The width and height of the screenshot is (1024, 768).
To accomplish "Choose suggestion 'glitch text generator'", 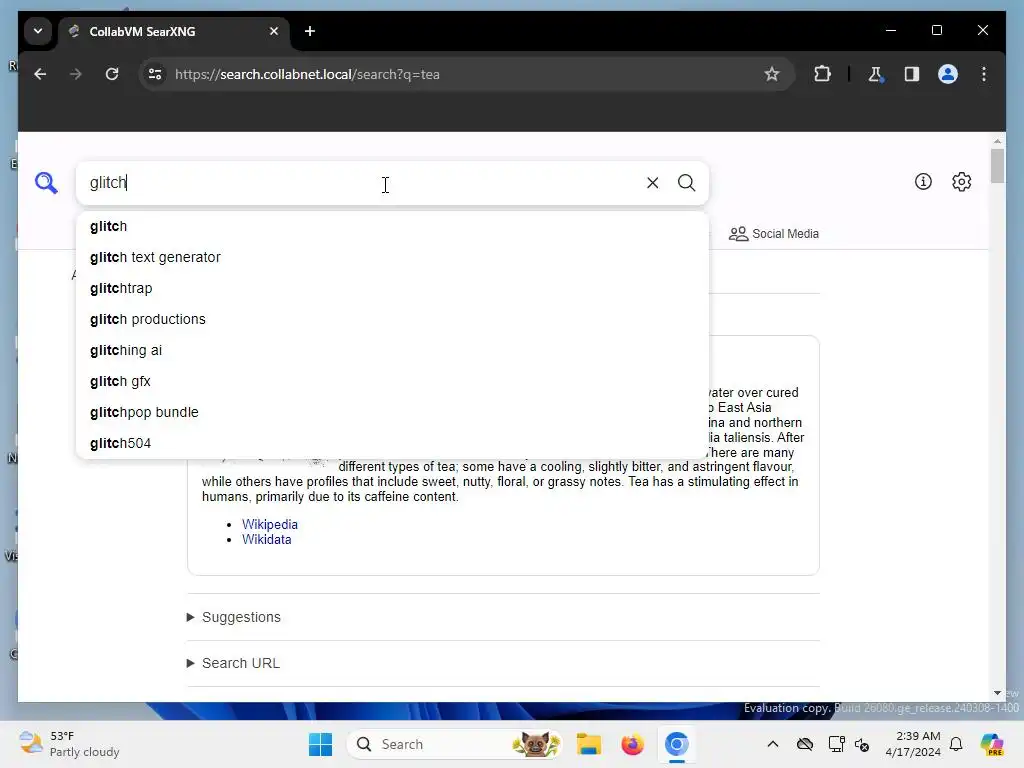I will [392, 257].
